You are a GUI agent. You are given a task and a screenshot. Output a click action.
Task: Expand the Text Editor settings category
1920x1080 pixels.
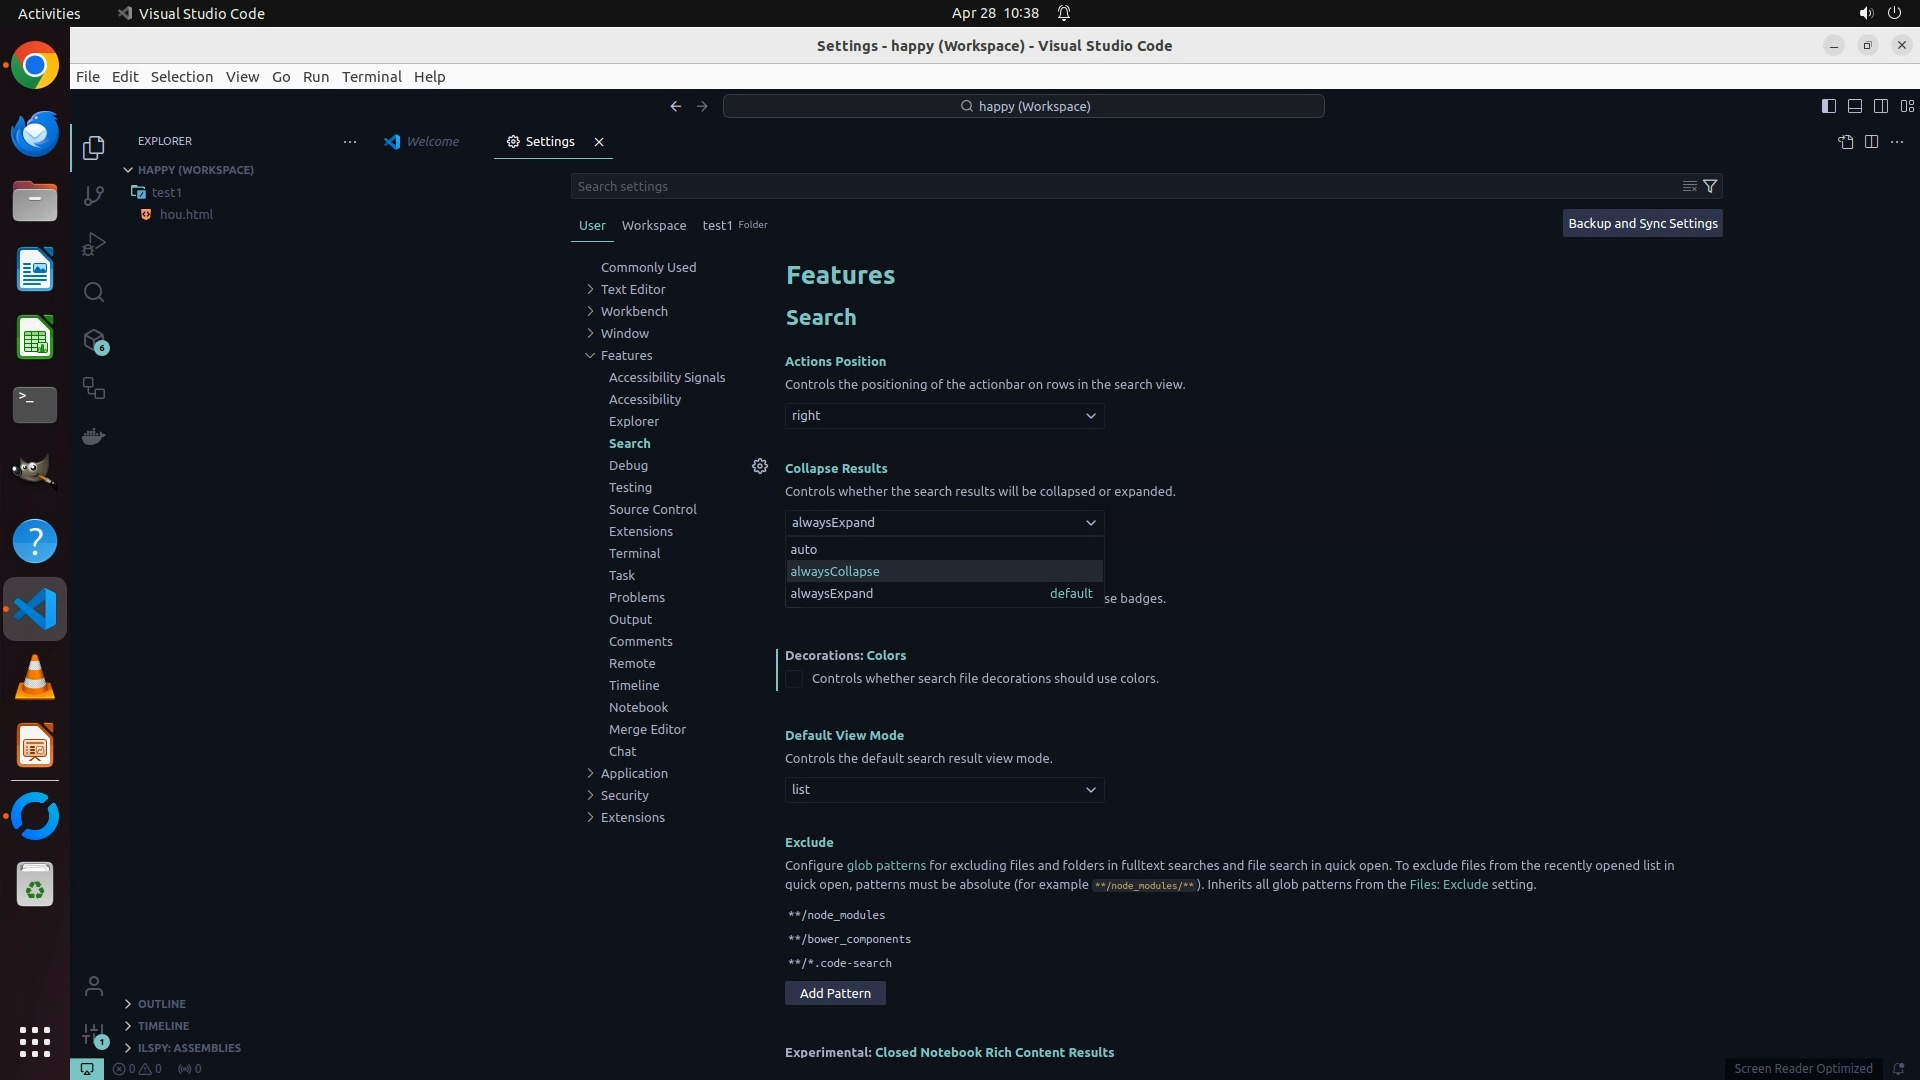(x=632, y=289)
